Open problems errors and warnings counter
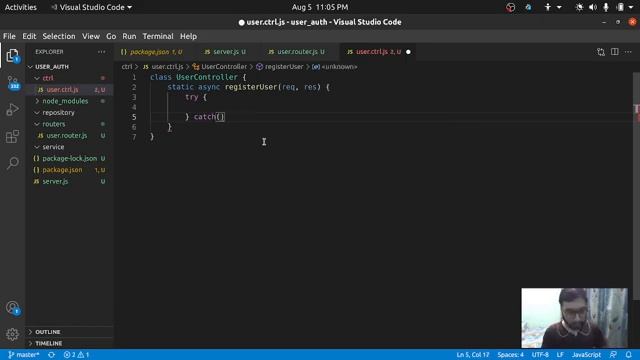The image size is (640, 360). [x=76, y=355]
